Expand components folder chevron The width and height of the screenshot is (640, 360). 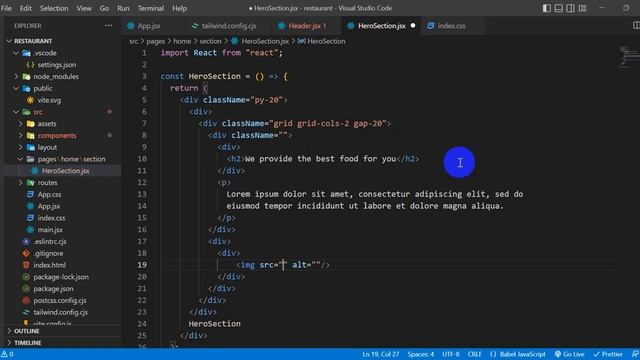pos(20,136)
